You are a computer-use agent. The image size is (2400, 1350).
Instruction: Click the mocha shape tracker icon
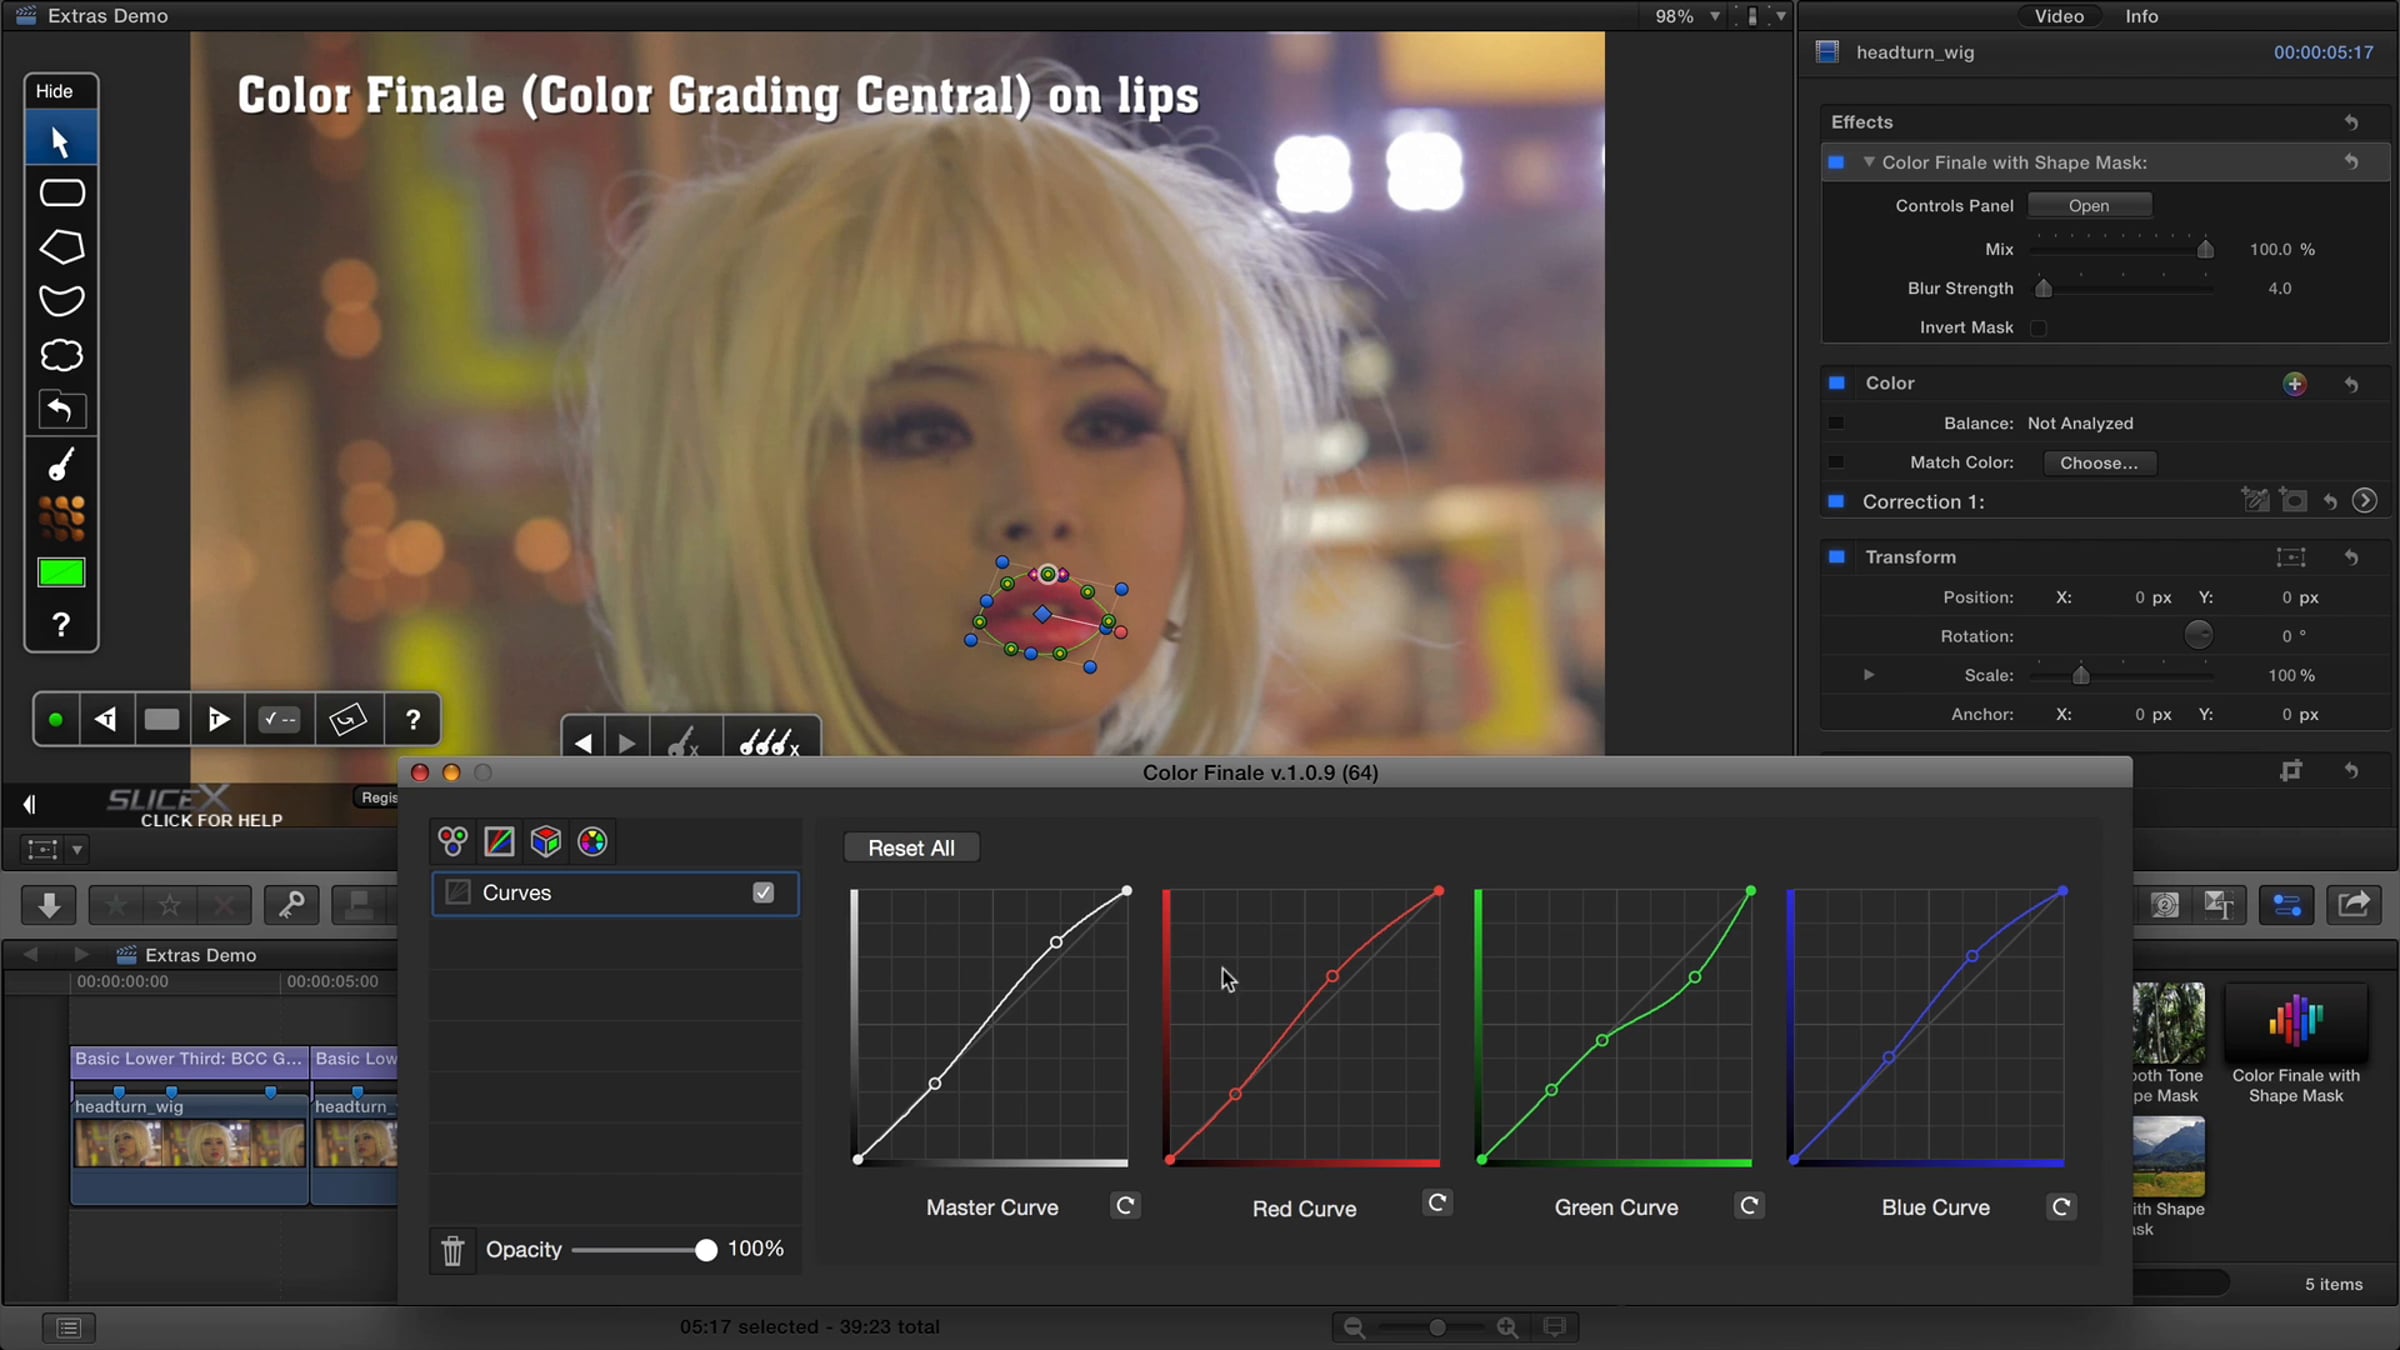[x=348, y=719]
